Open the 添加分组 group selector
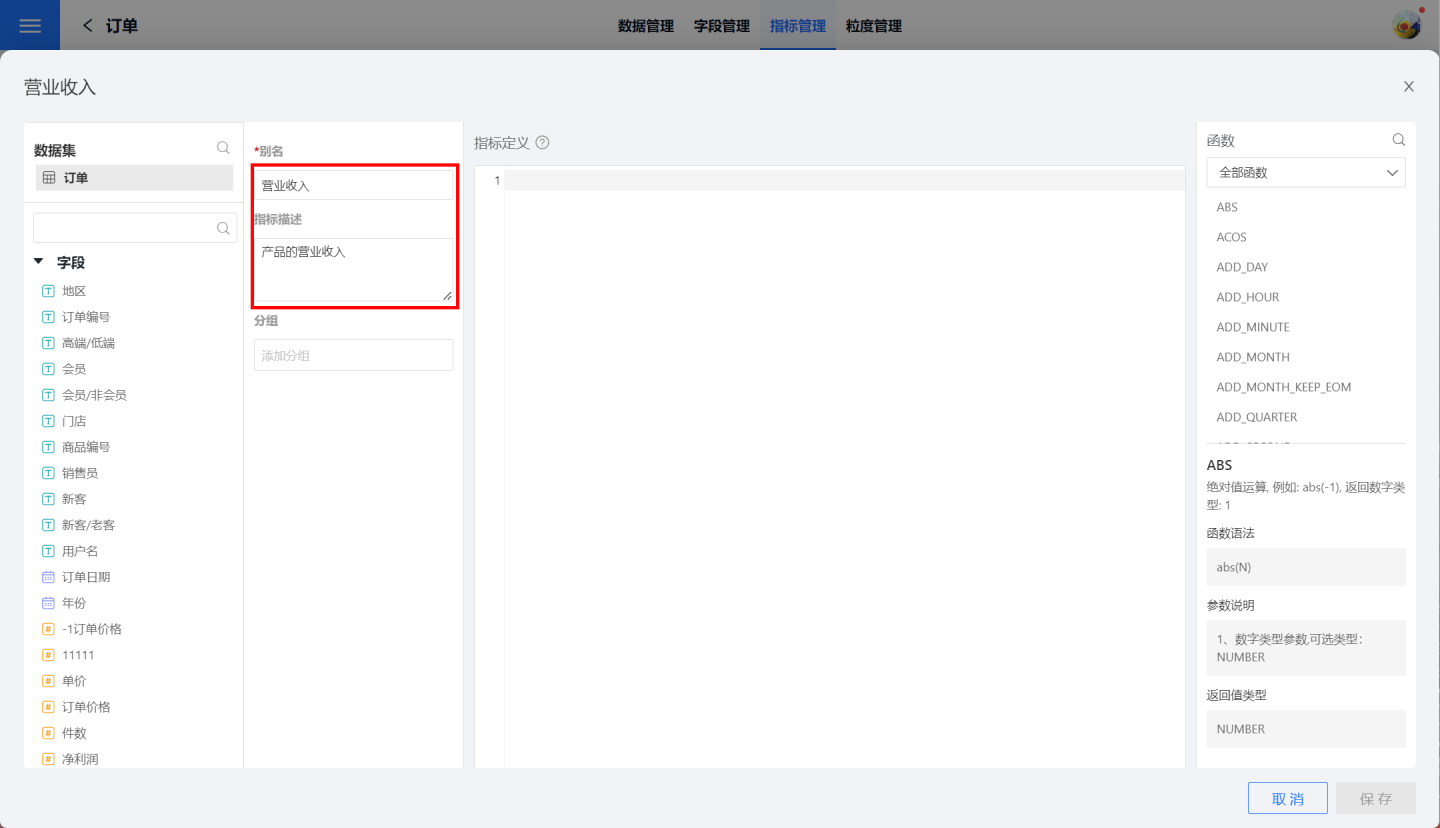 pos(353,355)
